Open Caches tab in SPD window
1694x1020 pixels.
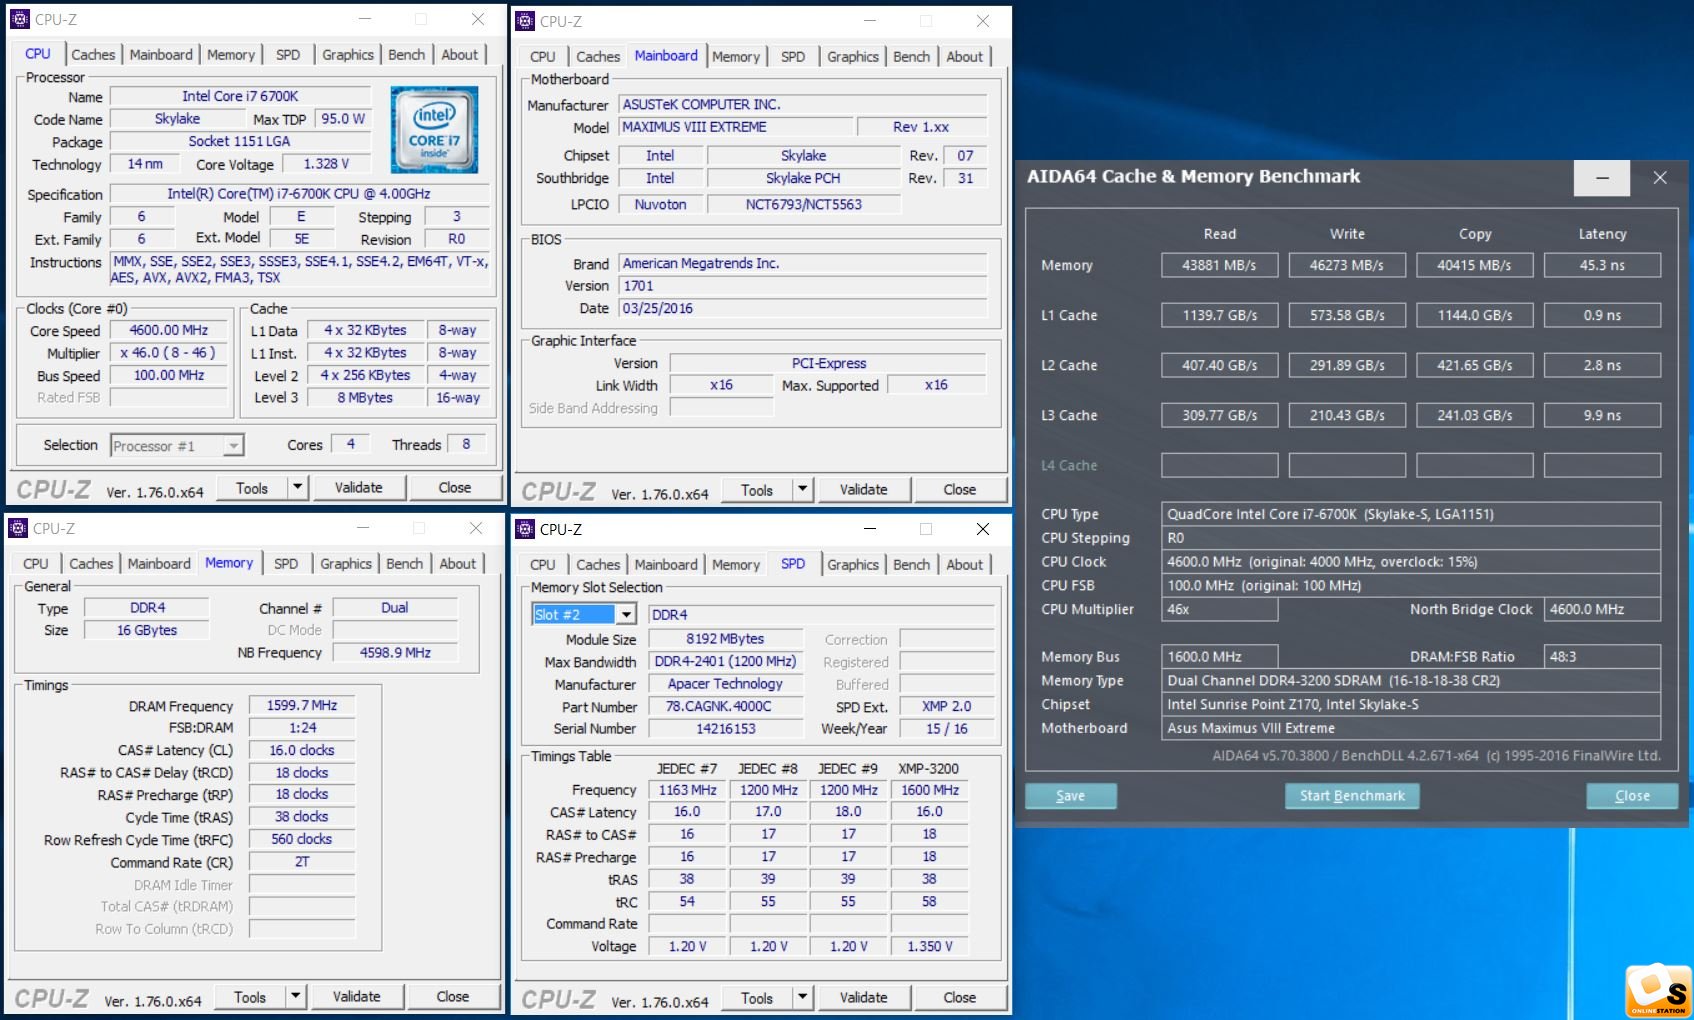click(598, 565)
